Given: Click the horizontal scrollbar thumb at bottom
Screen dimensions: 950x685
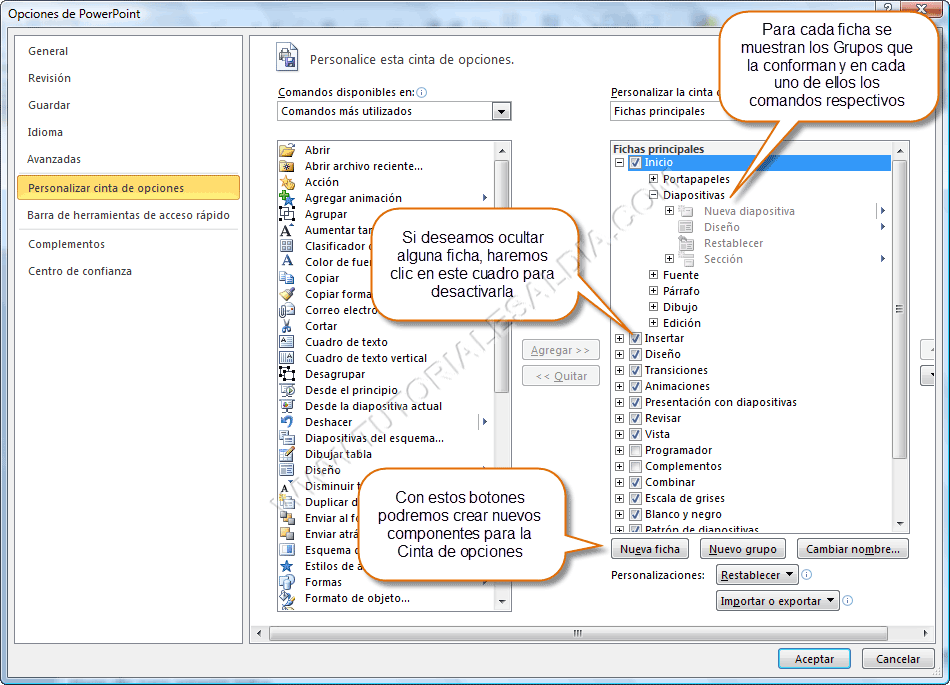Looking at the screenshot, I should [x=578, y=634].
